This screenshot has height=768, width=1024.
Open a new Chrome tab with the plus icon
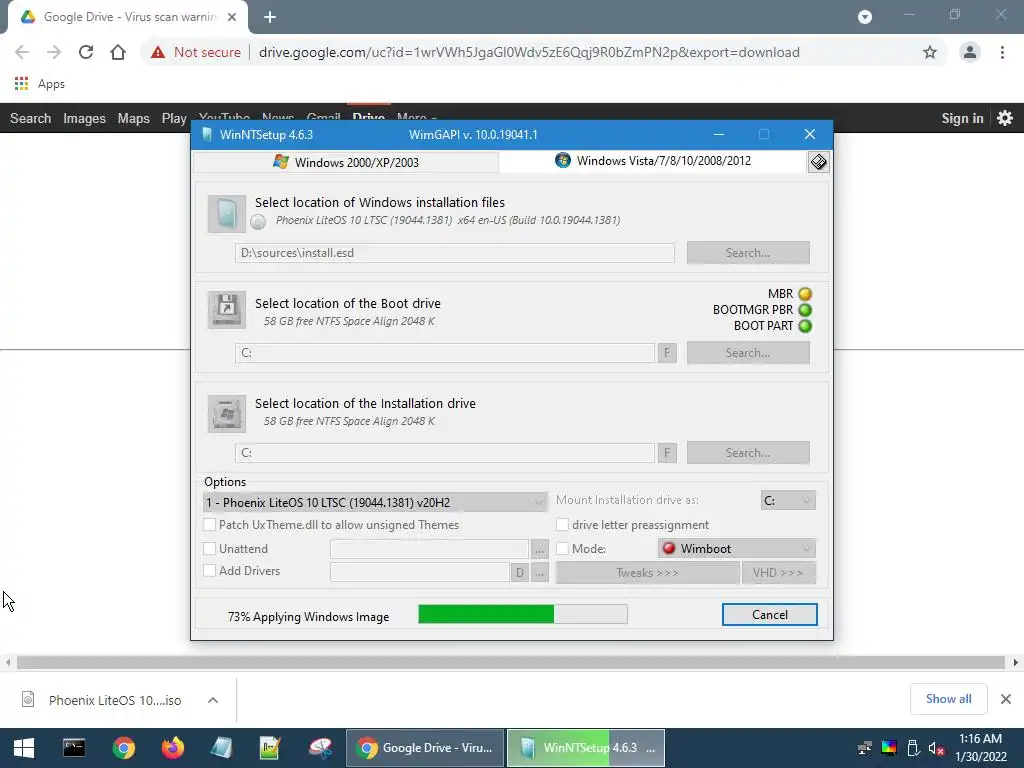pyautogui.click(x=270, y=17)
